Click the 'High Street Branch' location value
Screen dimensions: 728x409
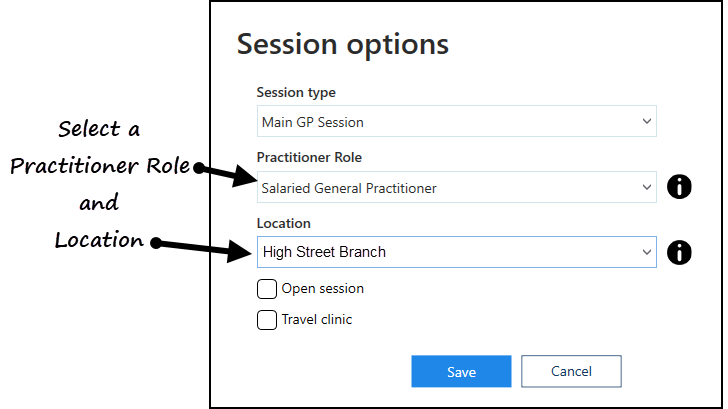click(x=324, y=252)
